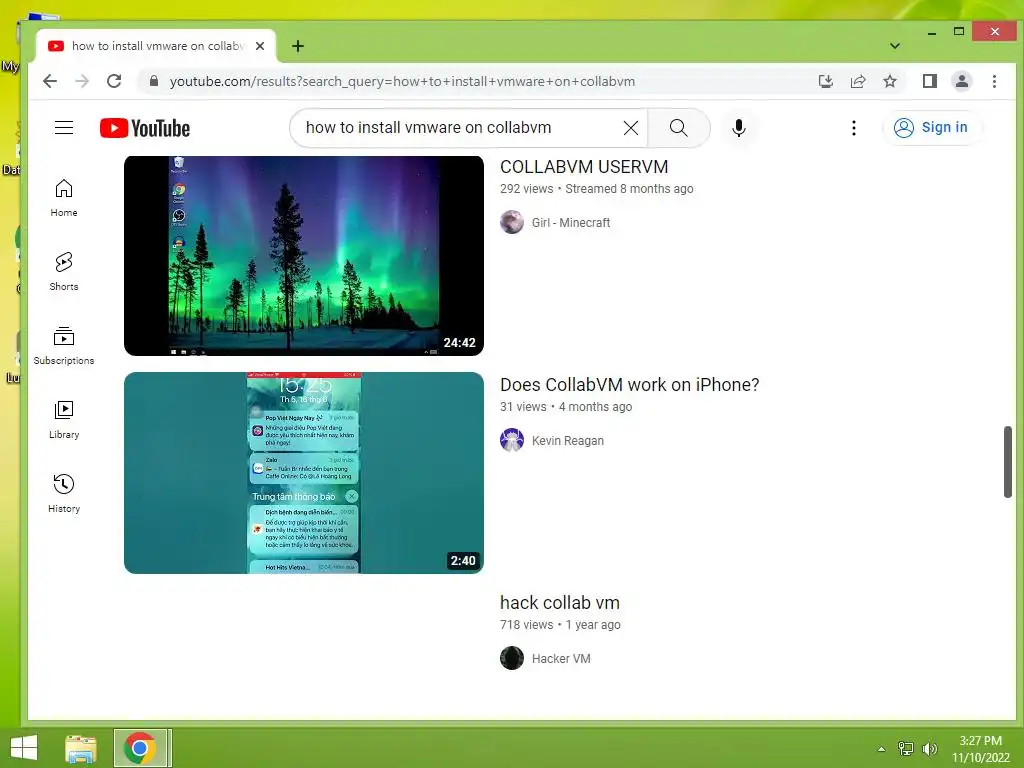Image resolution: width=1024 pixels, height=768 pixels.
Task: Open the Windows Start button
Action: pos(24,748)
